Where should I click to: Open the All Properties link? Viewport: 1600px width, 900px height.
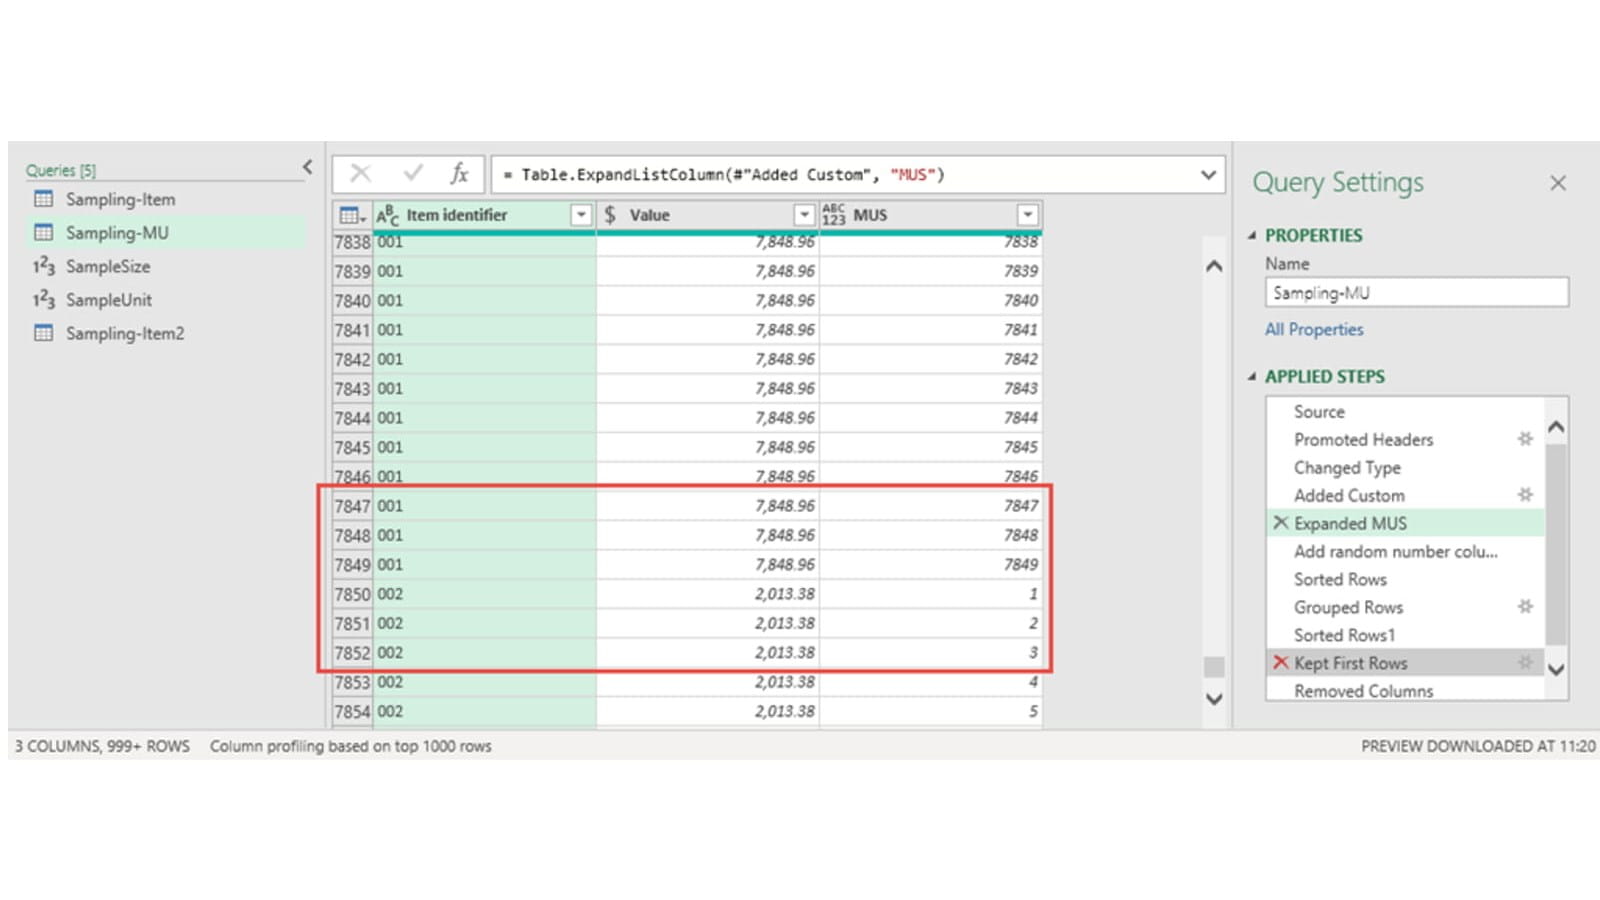(x=1313, y=329)
